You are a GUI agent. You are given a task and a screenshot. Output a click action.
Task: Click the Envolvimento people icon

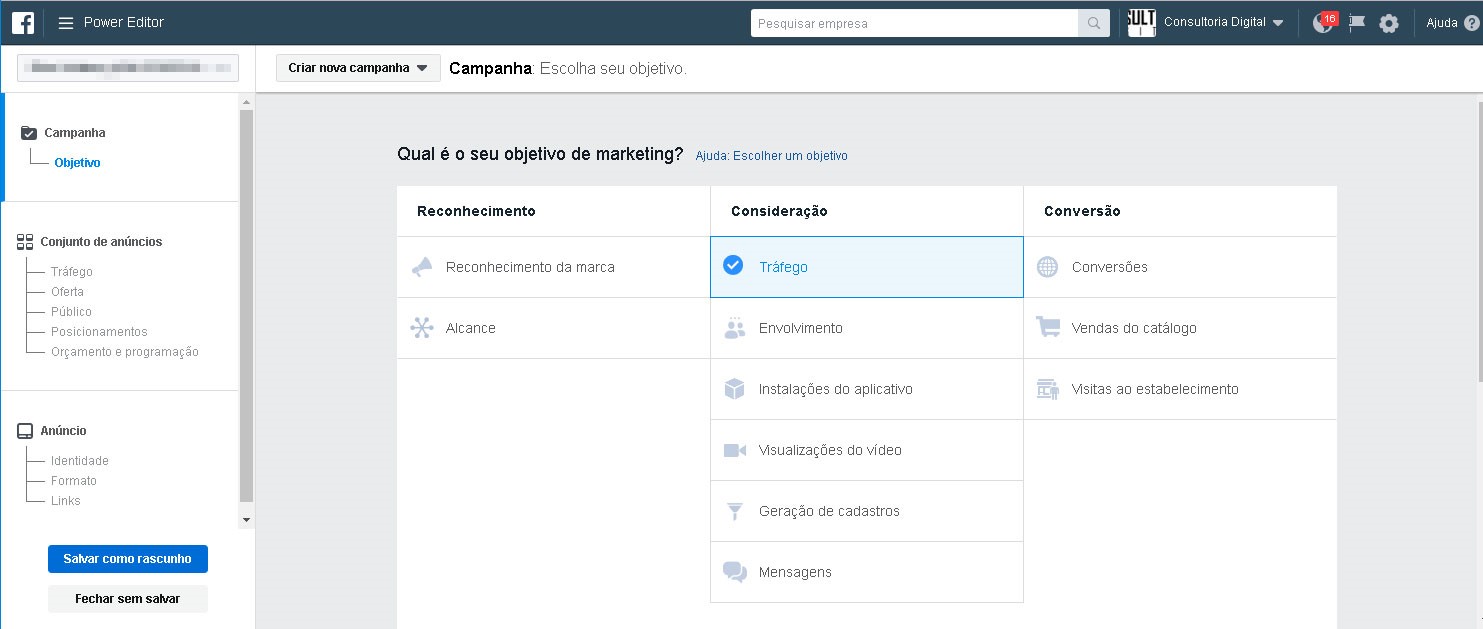pos(735,328)
